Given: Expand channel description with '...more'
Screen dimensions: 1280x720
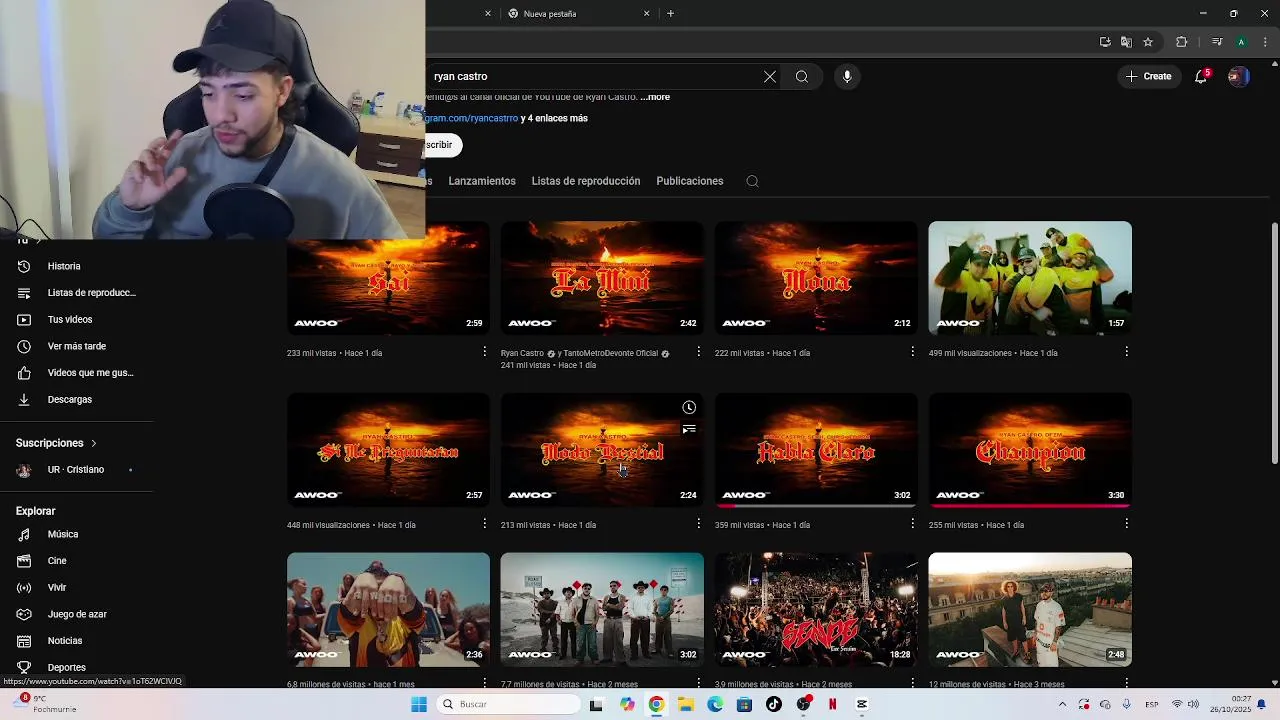Looking at the screenshot, I should tap(655, 97).
